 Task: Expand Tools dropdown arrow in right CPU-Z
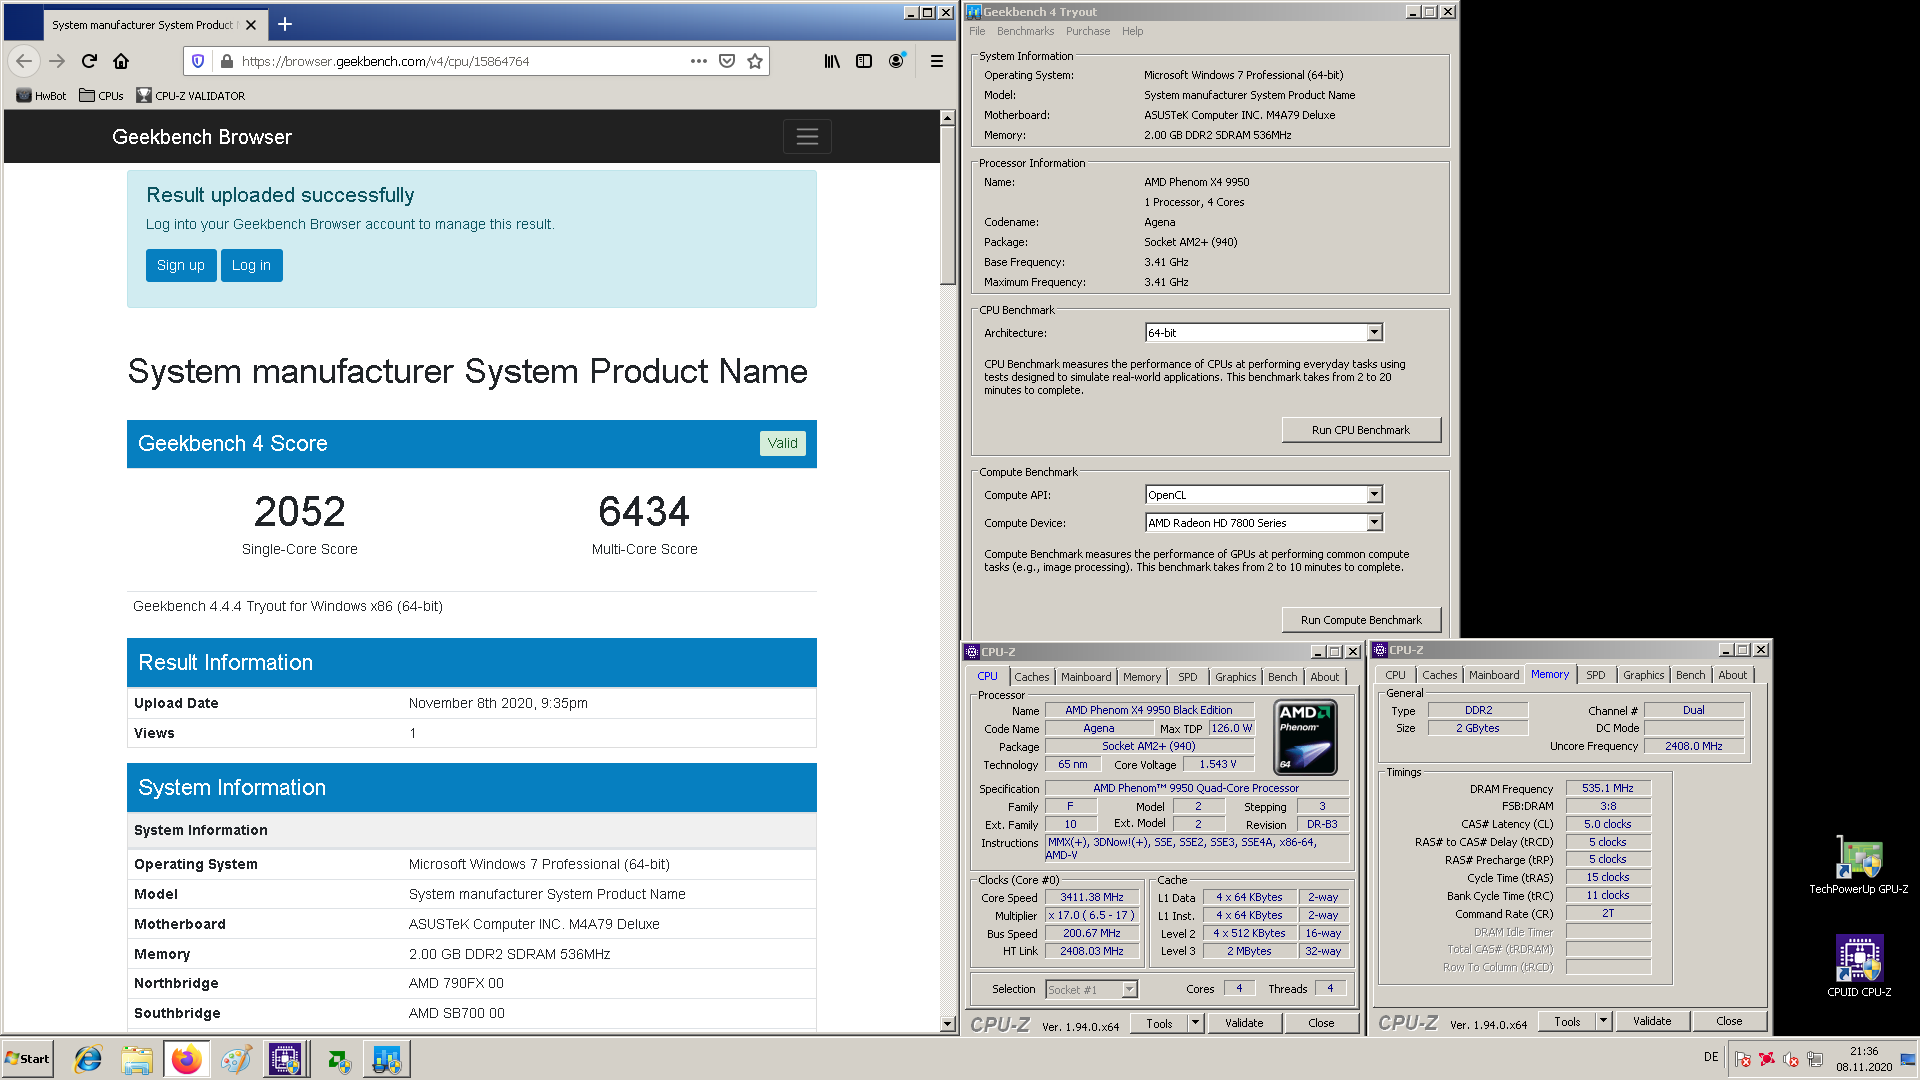coord(1603,1020)
